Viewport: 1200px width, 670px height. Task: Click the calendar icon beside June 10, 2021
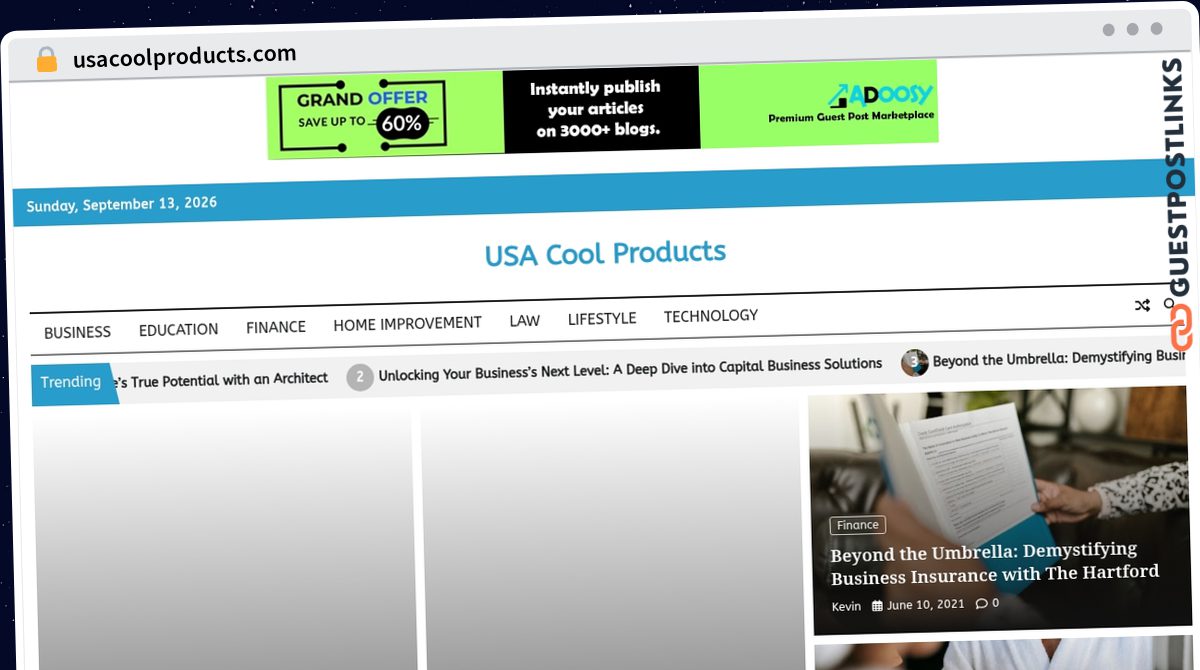tap(877, 606)
